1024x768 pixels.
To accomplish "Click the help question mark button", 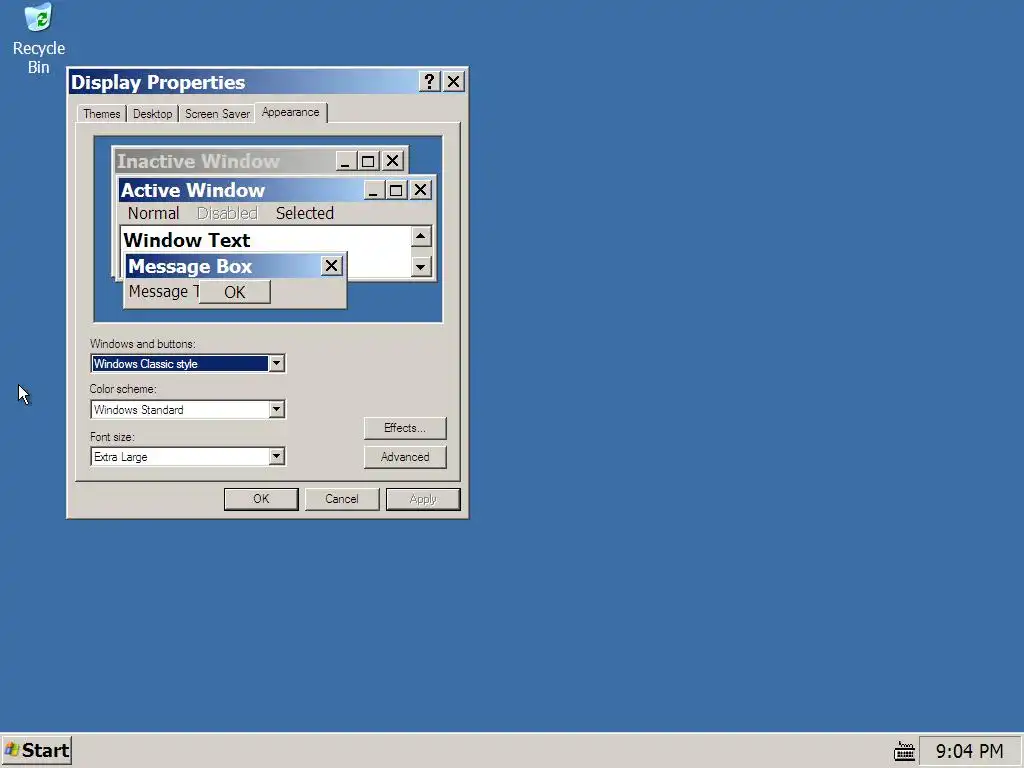I will coord(429,82).
